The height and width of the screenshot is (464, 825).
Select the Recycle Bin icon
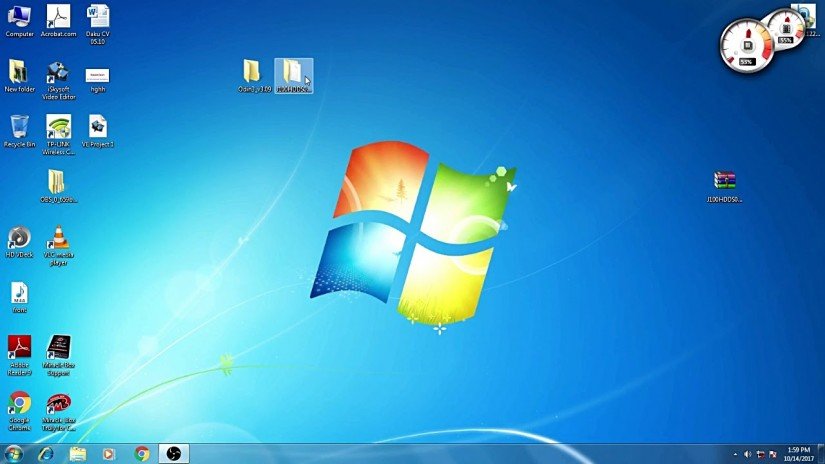click(x=19, y=132)
